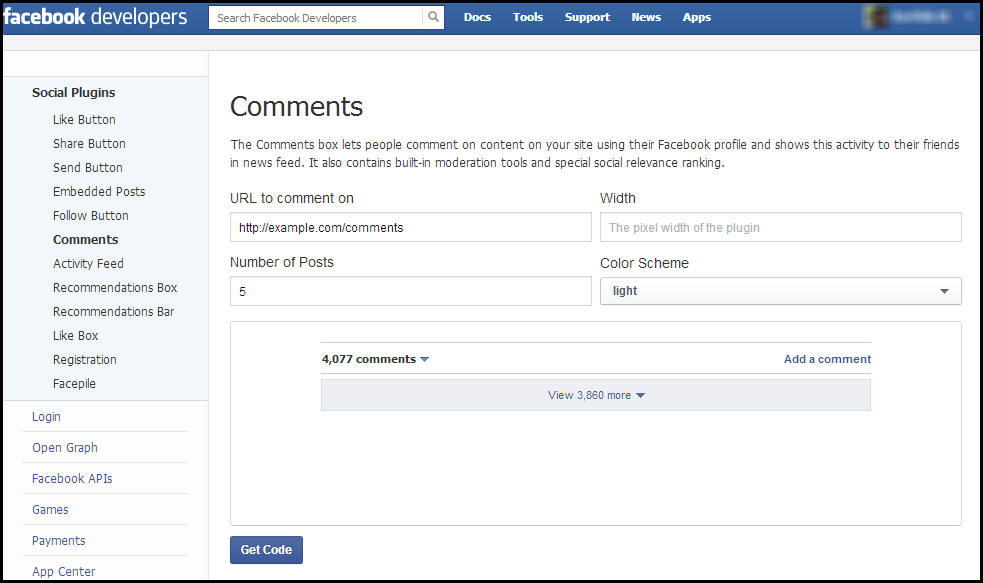Open the Tools menu
This screenshot has width=983, height=583.
[527, 17]
